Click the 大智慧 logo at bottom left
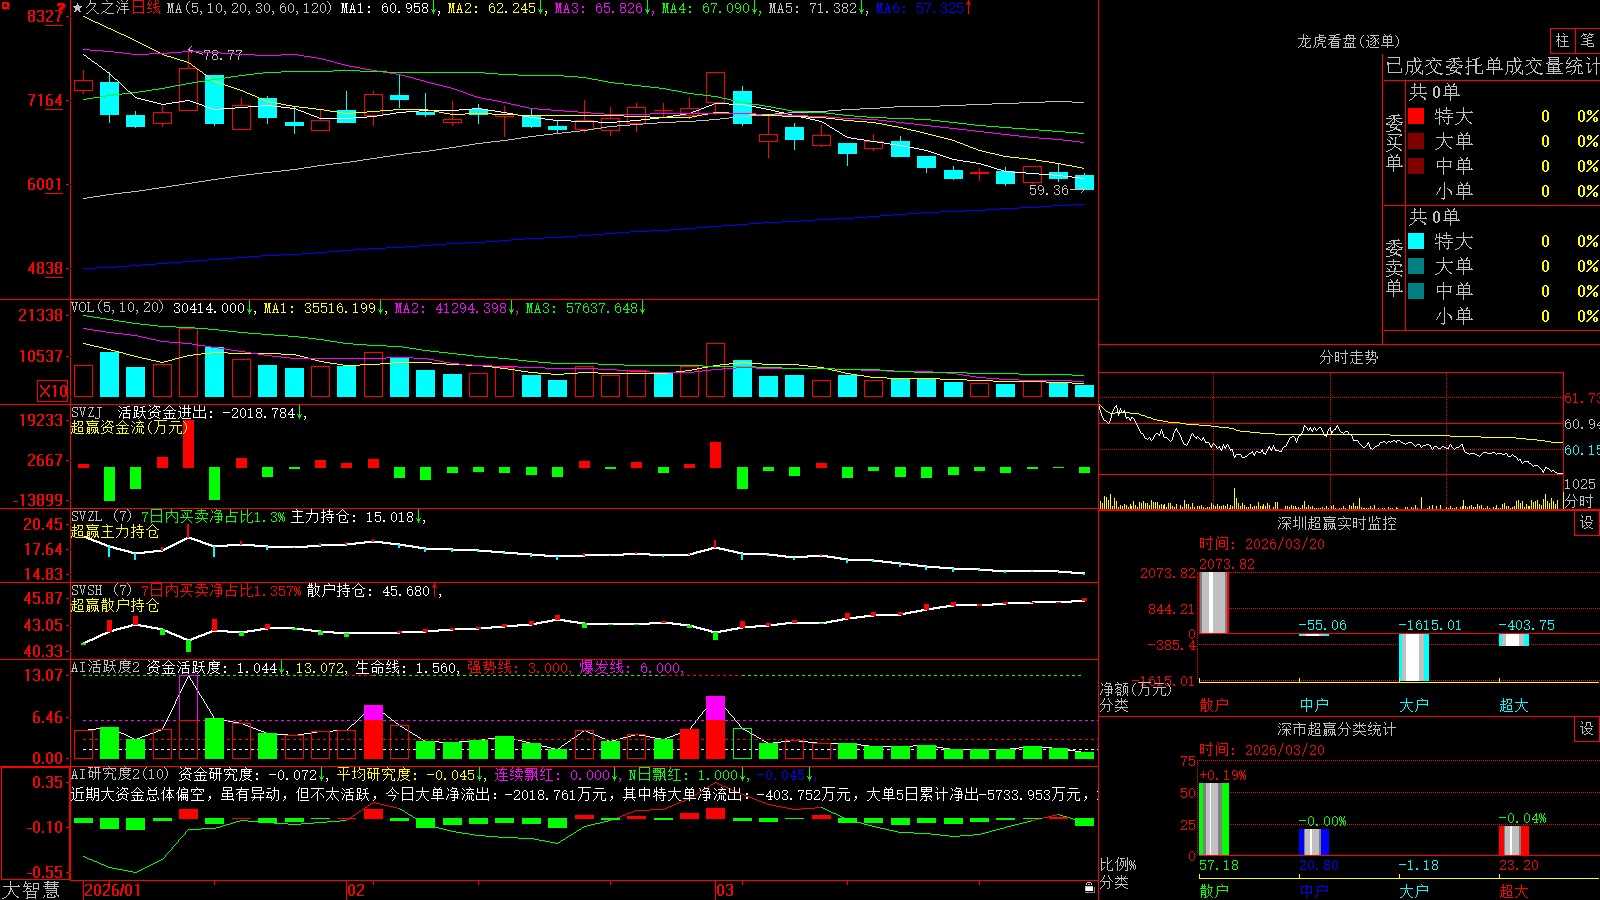1600x900 pixels. click(x=31, y=889)
